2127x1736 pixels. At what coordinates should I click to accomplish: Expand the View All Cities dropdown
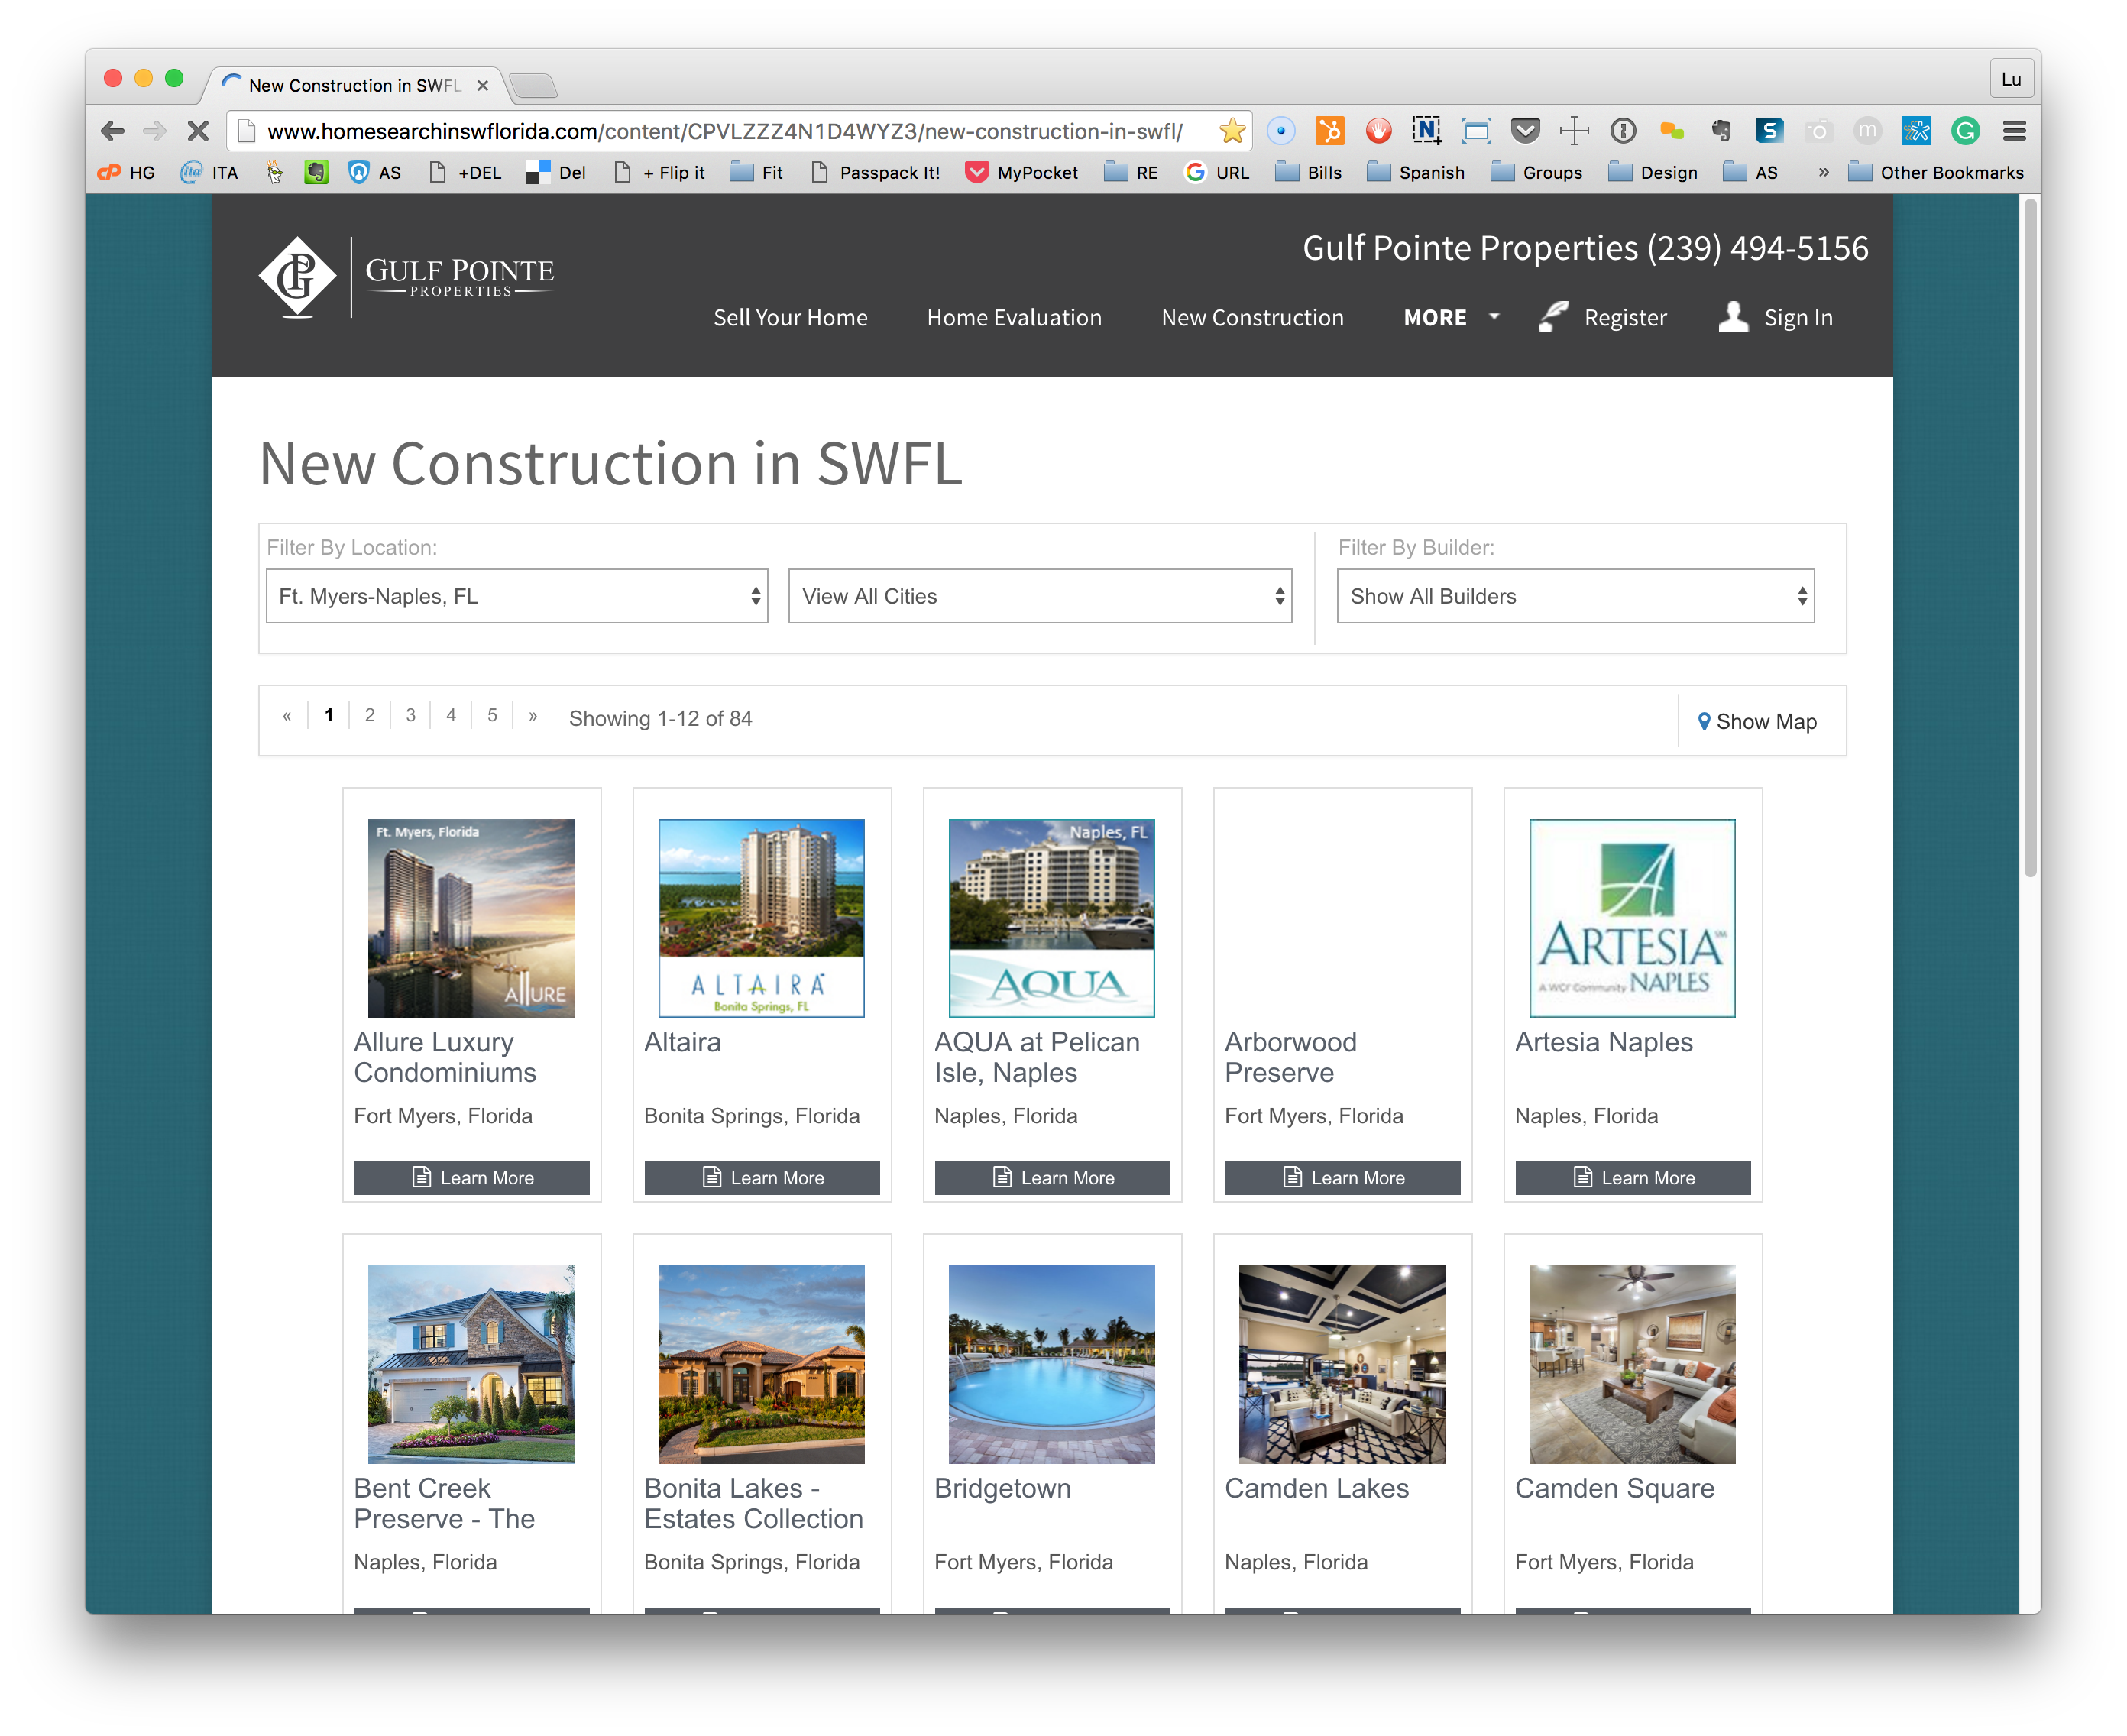1039,596
